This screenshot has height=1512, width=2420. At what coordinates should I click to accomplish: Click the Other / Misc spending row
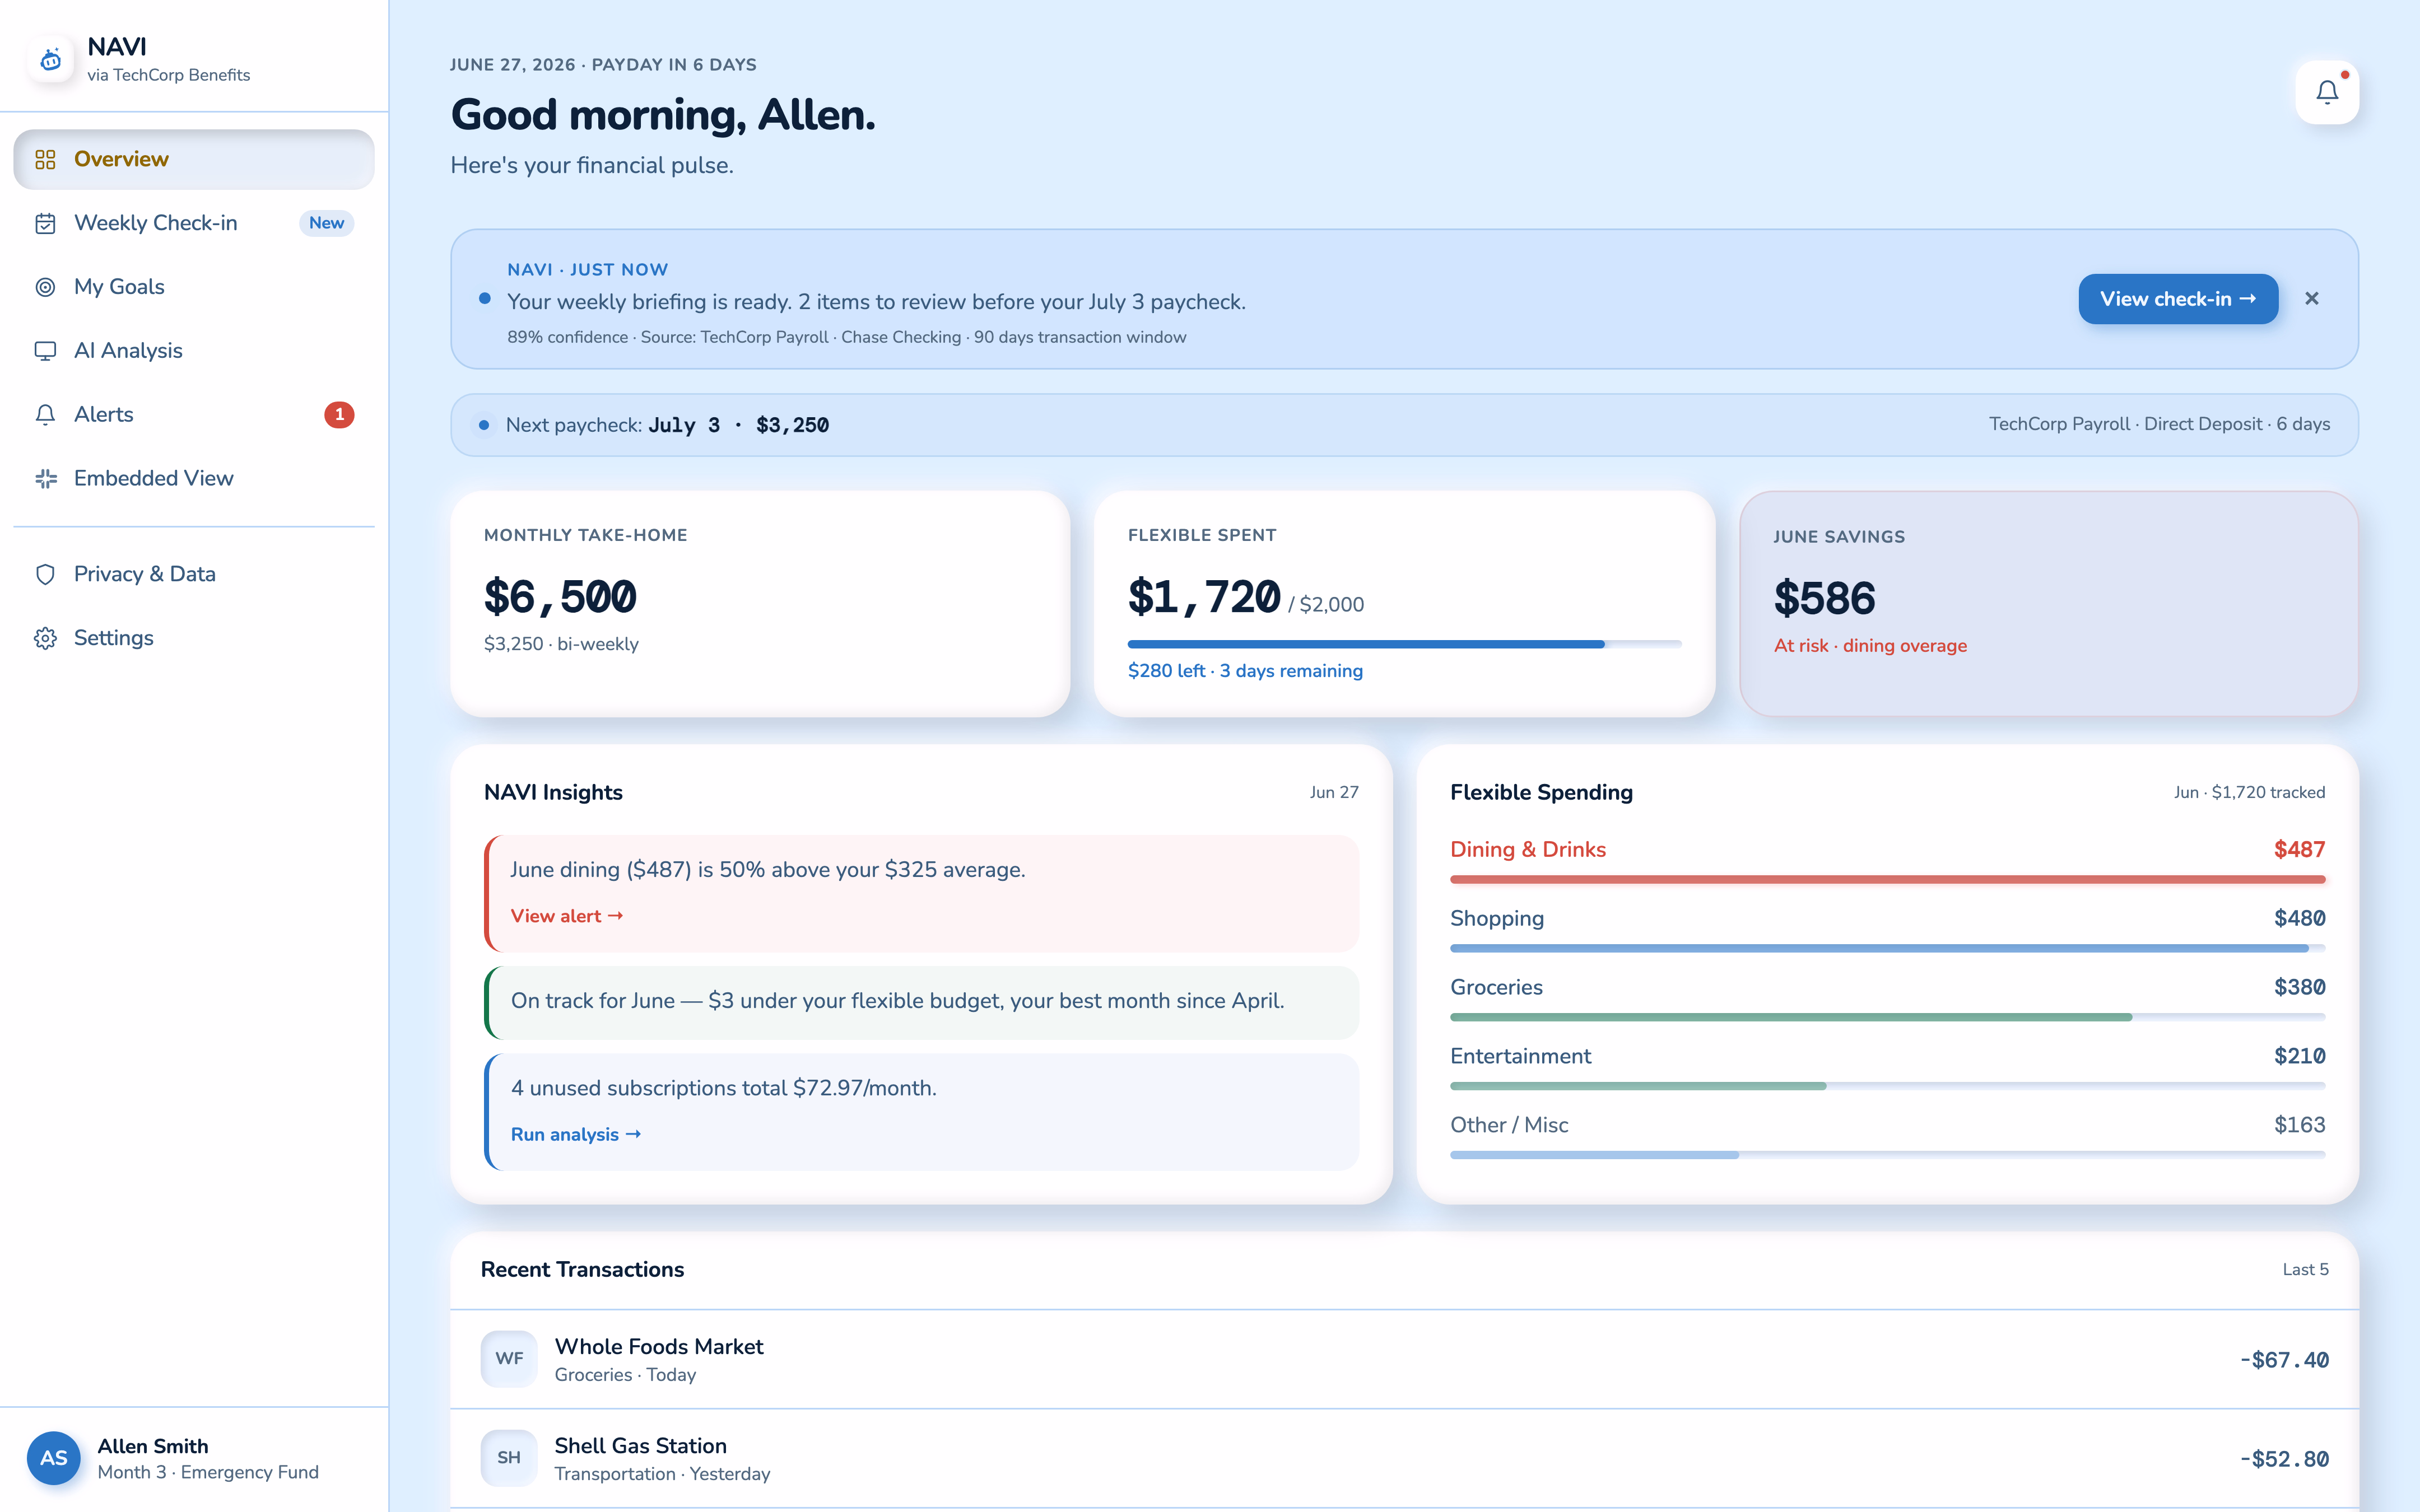click(x=1887, y=1135)
